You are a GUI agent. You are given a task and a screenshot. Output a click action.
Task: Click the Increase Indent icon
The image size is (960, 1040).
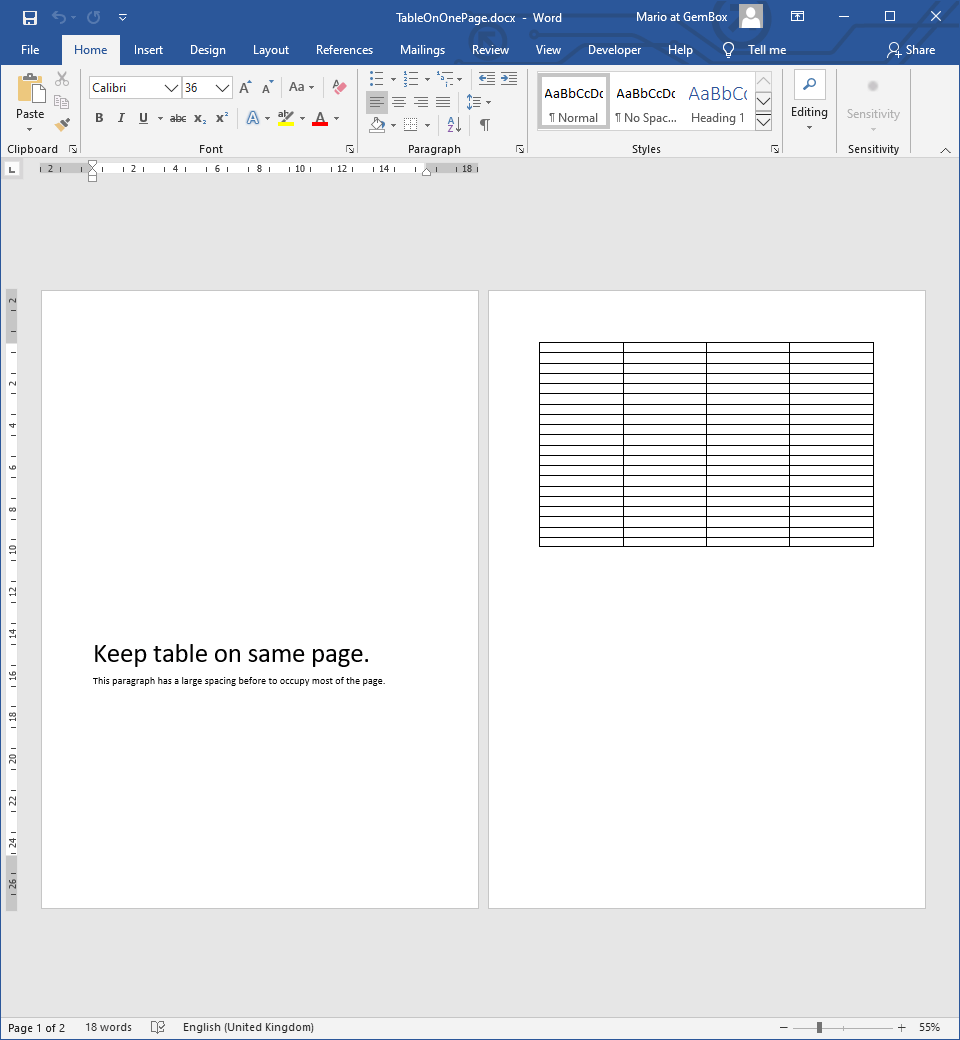(x=509, y=79)
